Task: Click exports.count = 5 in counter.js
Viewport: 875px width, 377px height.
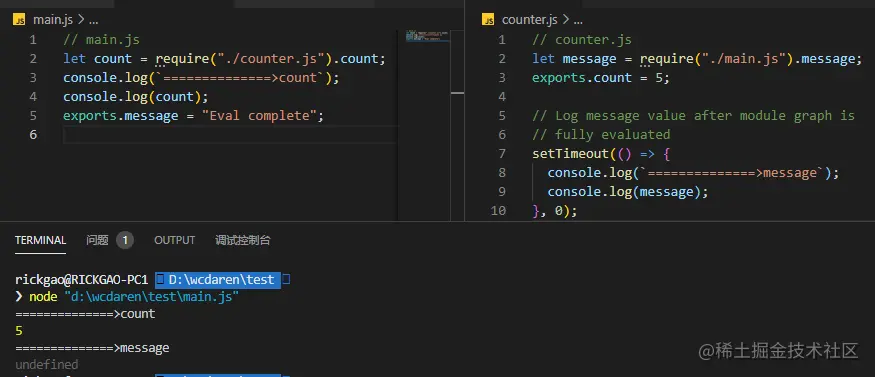Action: coord(598,78)
